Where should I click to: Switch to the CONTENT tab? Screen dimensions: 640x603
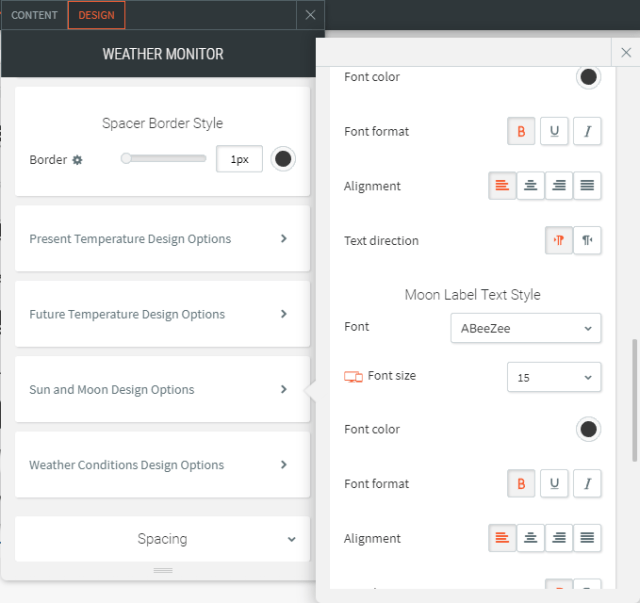34,15
